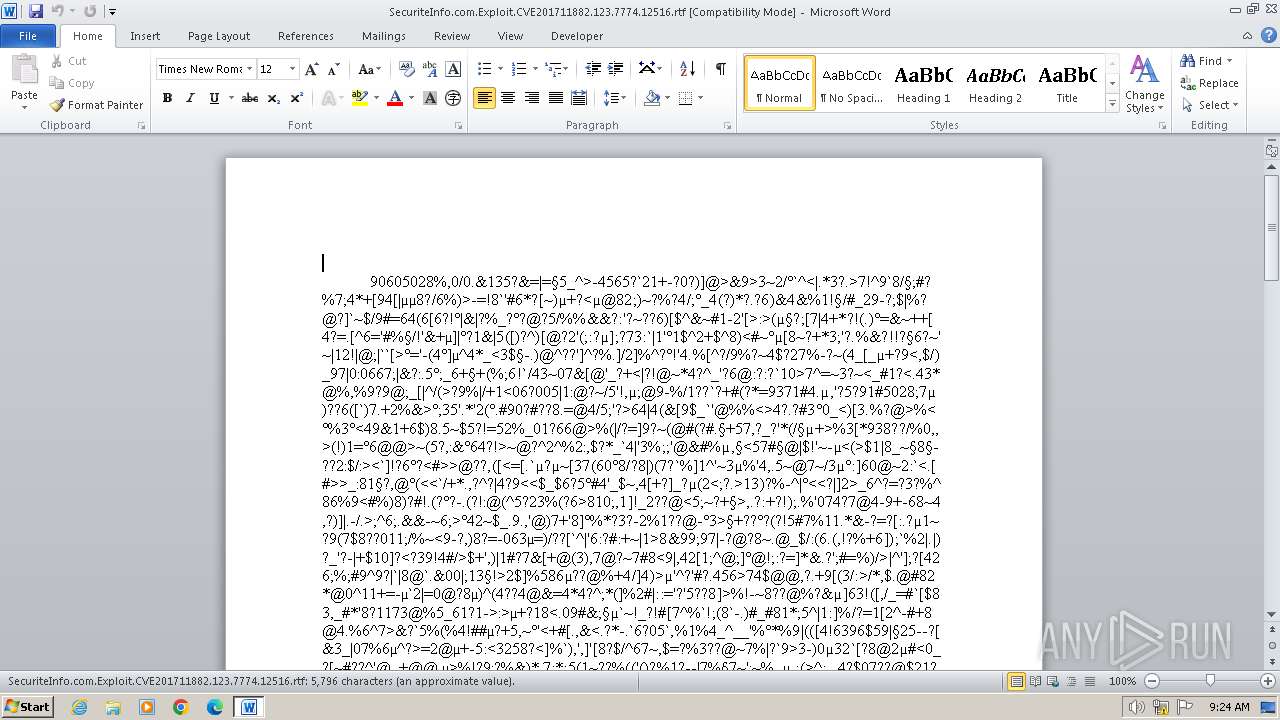
Task: Apply the Title style
Action: tap(1067, 83)
